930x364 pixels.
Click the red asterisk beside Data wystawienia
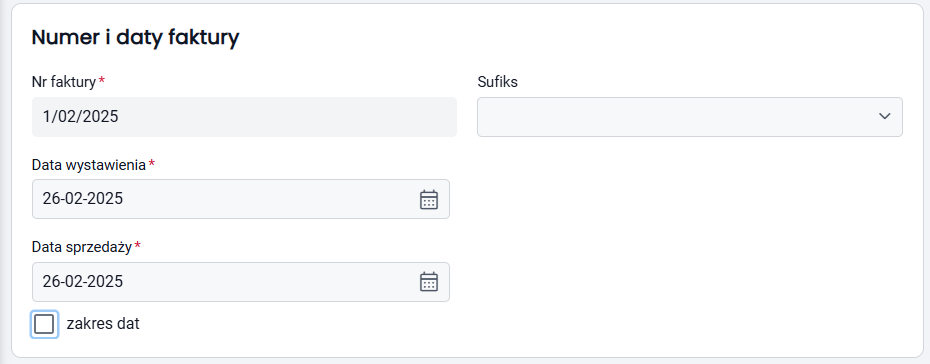151,162
